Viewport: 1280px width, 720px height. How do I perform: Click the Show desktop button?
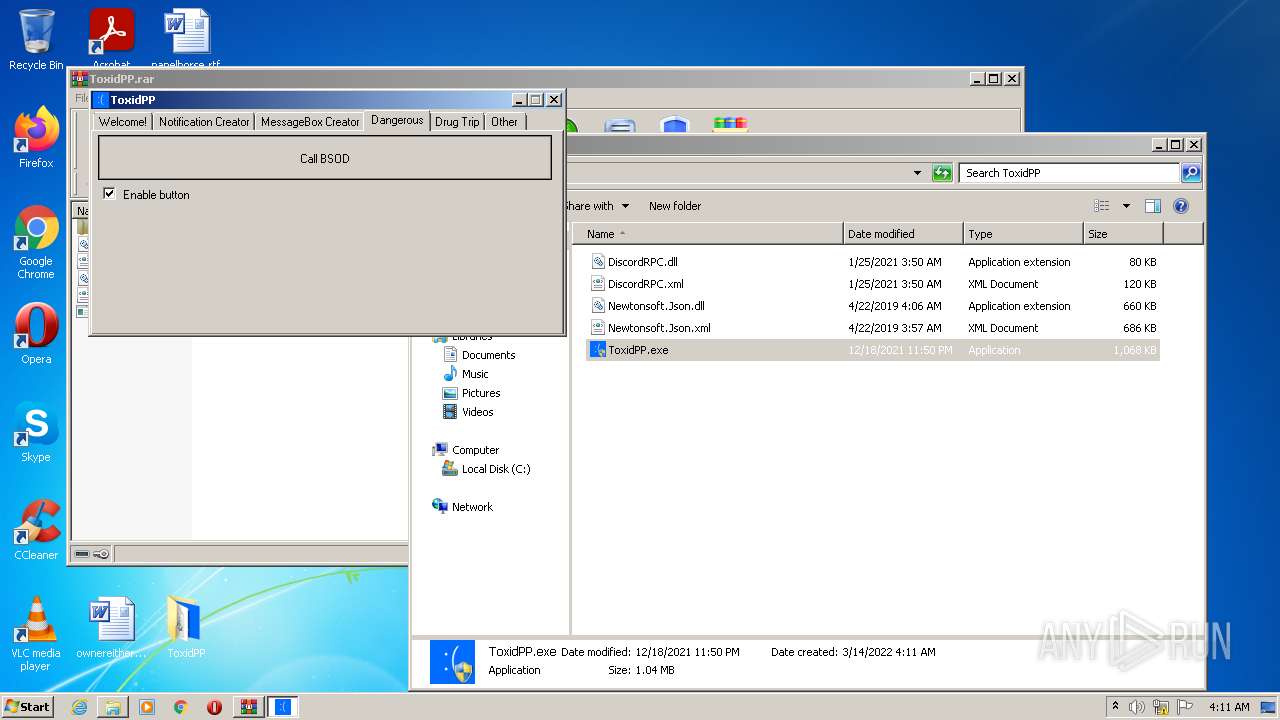pyautogui.click(x=1268, y=707)
